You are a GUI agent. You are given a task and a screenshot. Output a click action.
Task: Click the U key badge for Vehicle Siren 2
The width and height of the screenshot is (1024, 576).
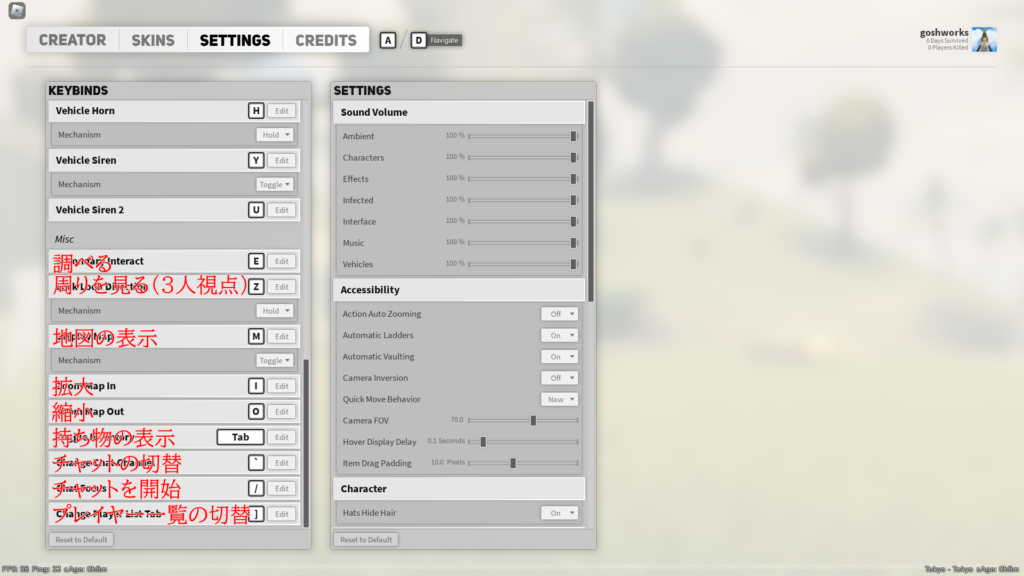pyautogui.click(x=256, y=210)
